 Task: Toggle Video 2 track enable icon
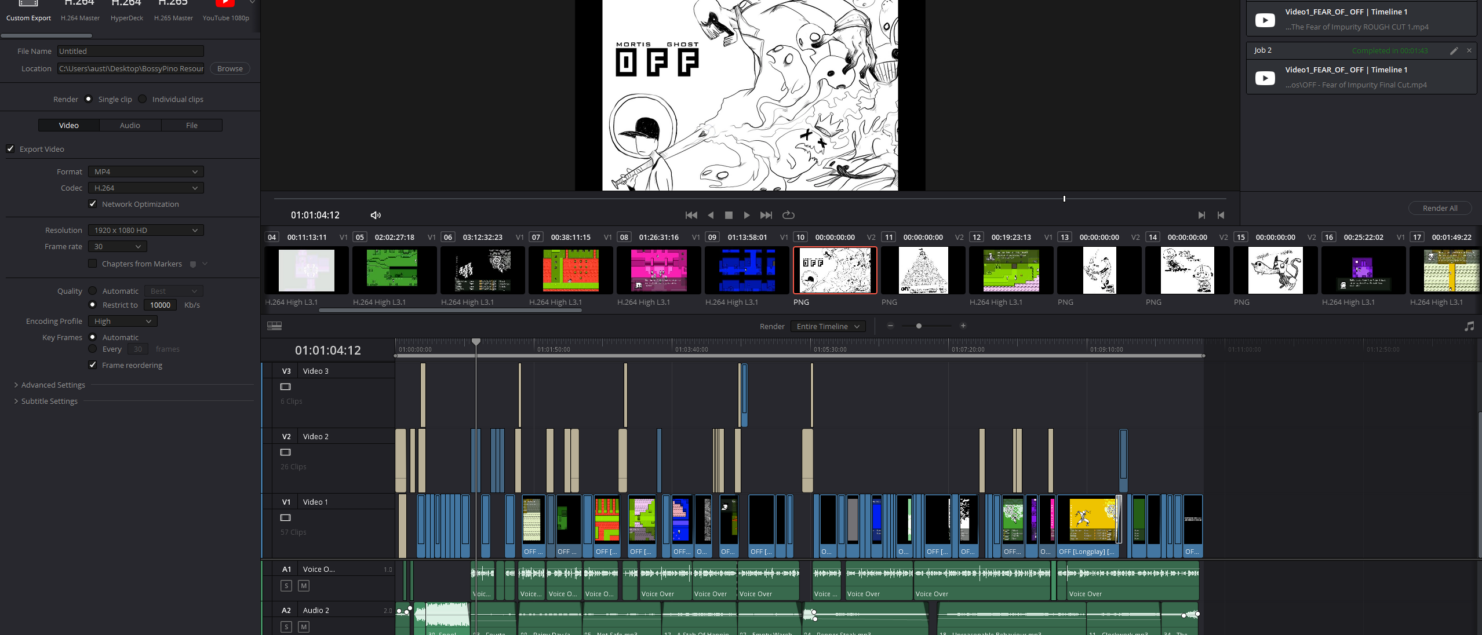[x=285, y=452]
